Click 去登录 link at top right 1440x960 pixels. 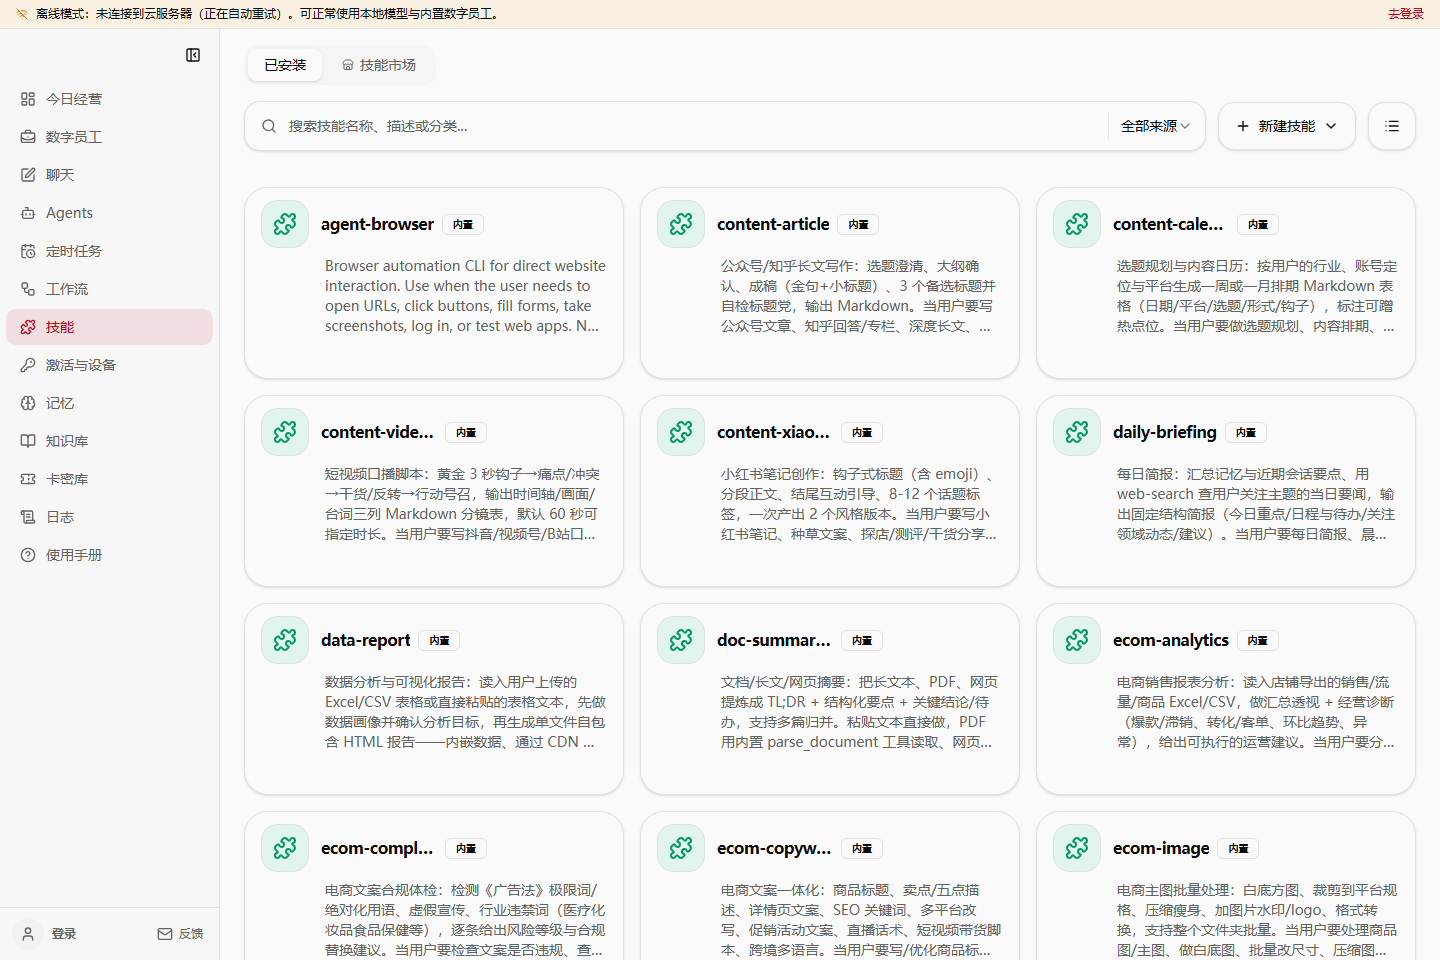1405,14
